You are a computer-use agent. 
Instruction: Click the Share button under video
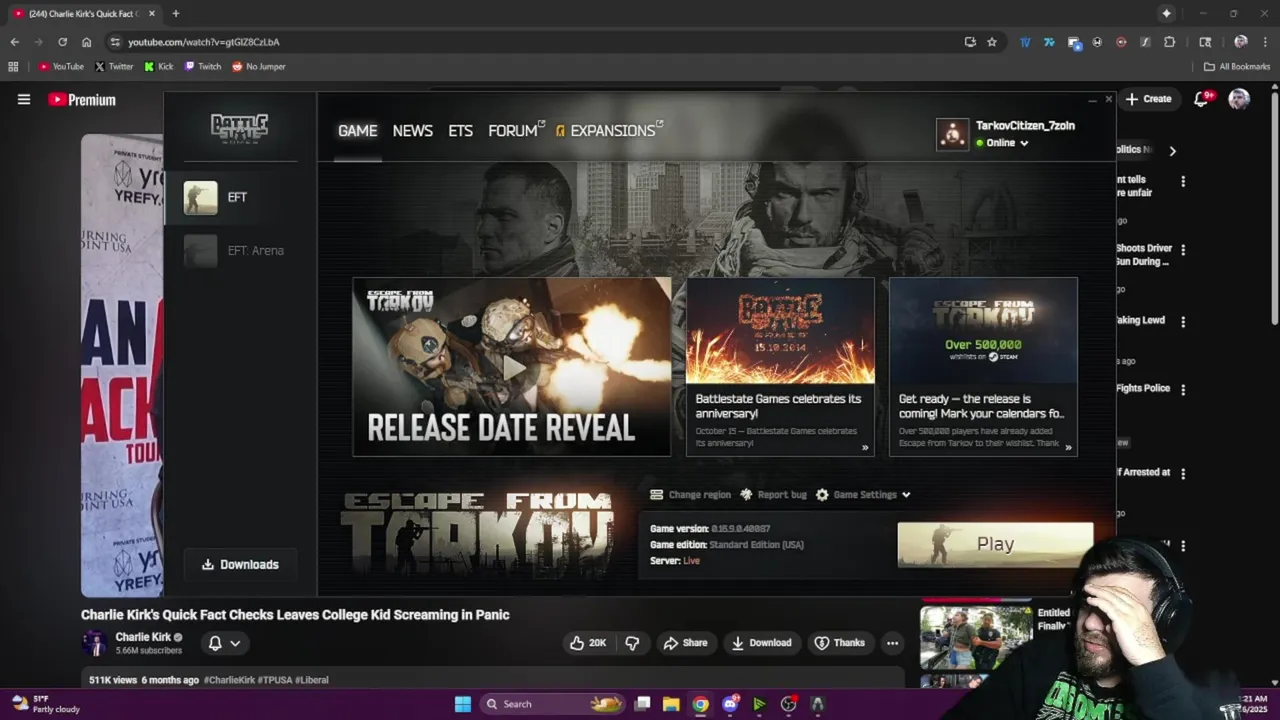[x=685, y=643]
